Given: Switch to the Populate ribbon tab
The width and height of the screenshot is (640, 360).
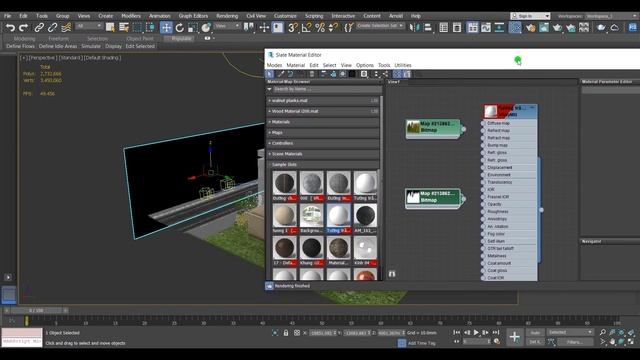Looking at the screenshot, I should pos(181,38).
